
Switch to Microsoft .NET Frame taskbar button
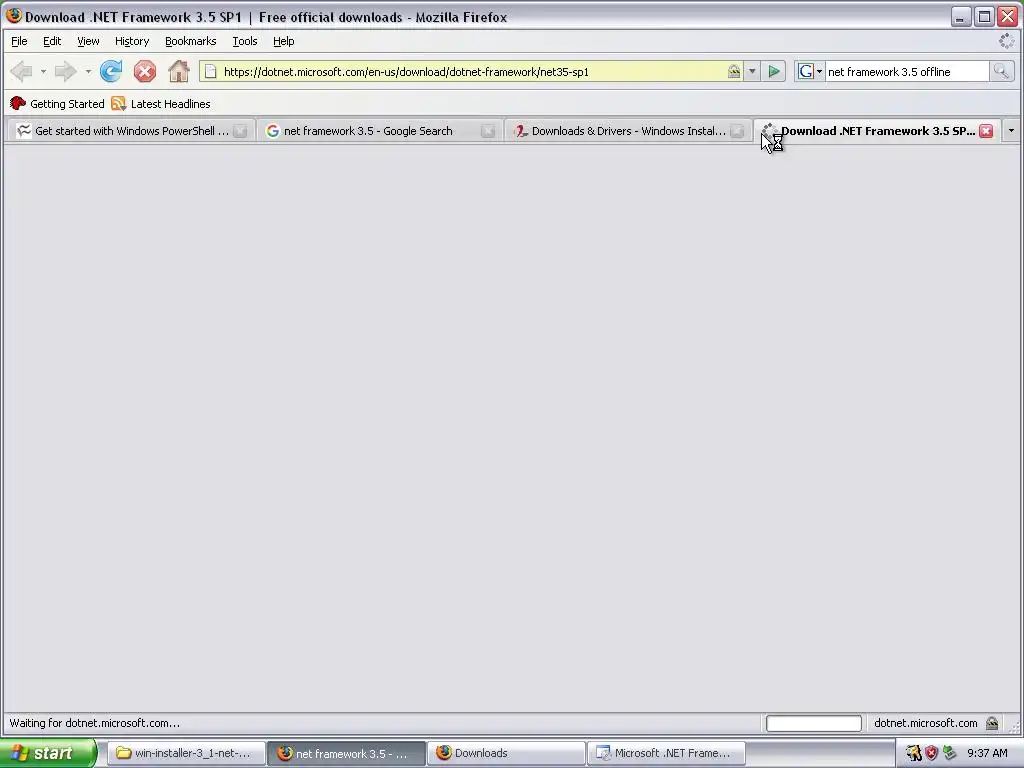[666, 753]
